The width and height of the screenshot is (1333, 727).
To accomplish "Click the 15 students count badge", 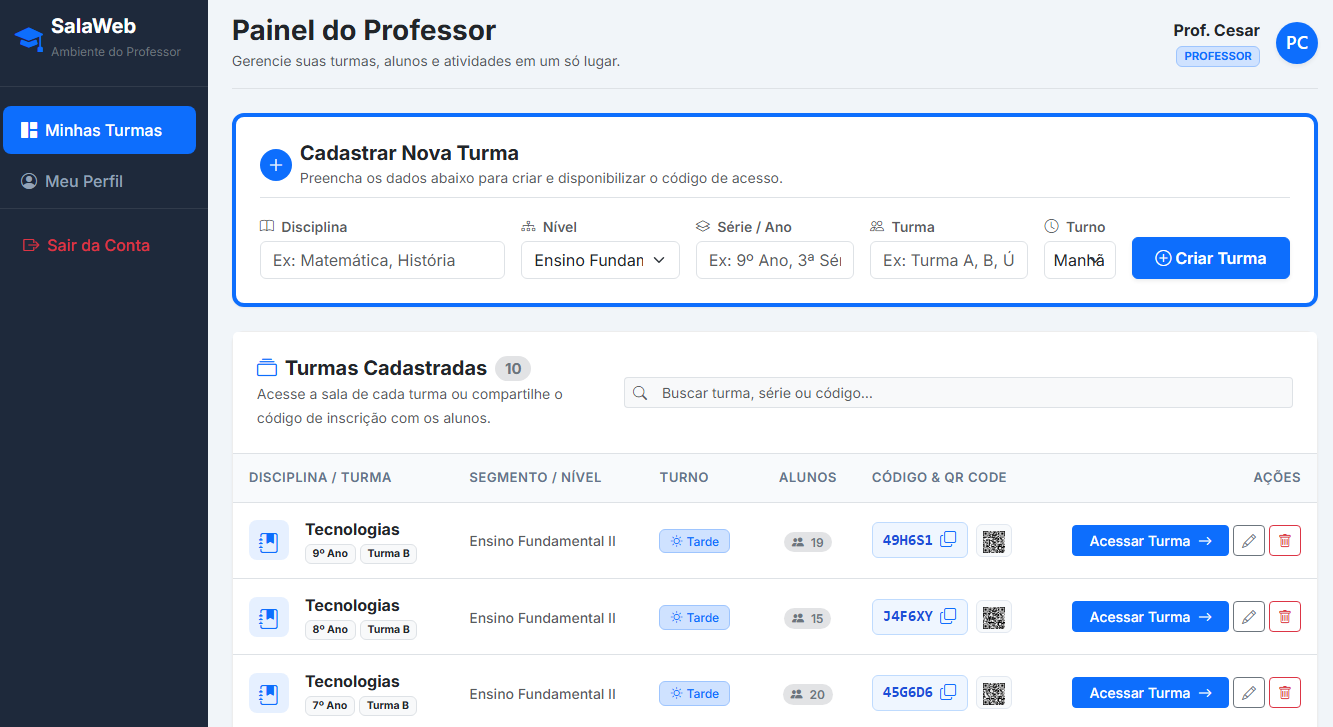I will tap(807, 618).
